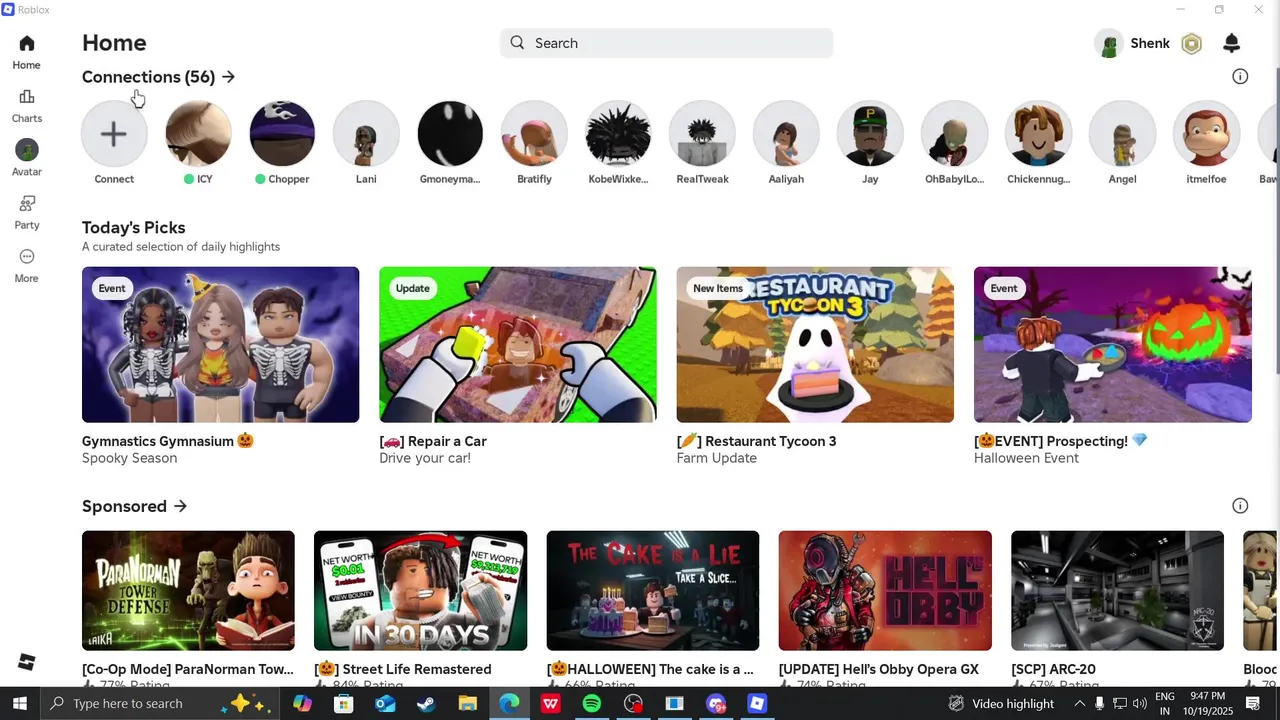
Task: Open Microsoft Edge from the taskbar
Action: click(509, 704)
